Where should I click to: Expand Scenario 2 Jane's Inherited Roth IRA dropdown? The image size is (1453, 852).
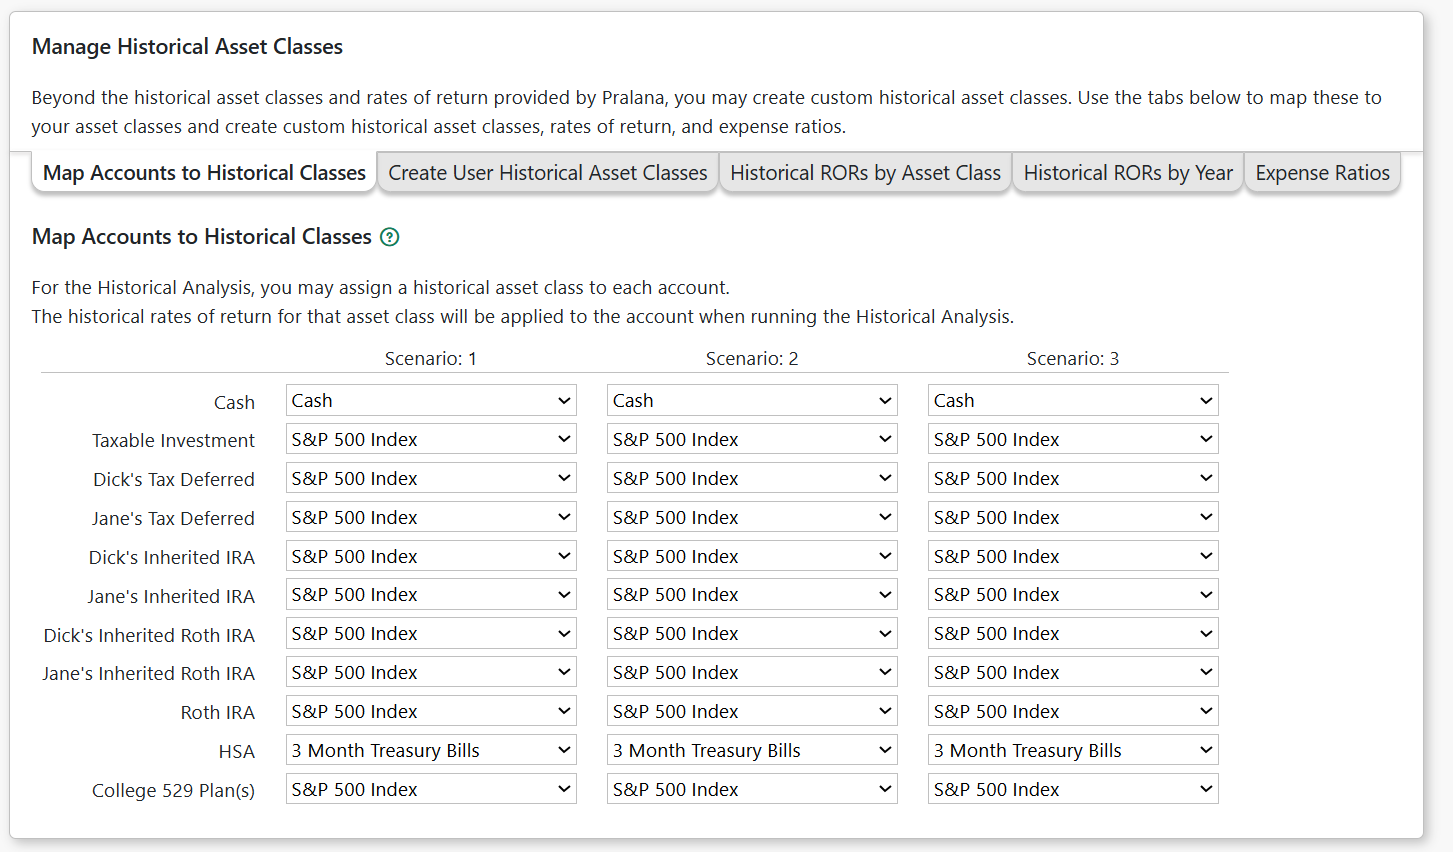coord(752,673)
